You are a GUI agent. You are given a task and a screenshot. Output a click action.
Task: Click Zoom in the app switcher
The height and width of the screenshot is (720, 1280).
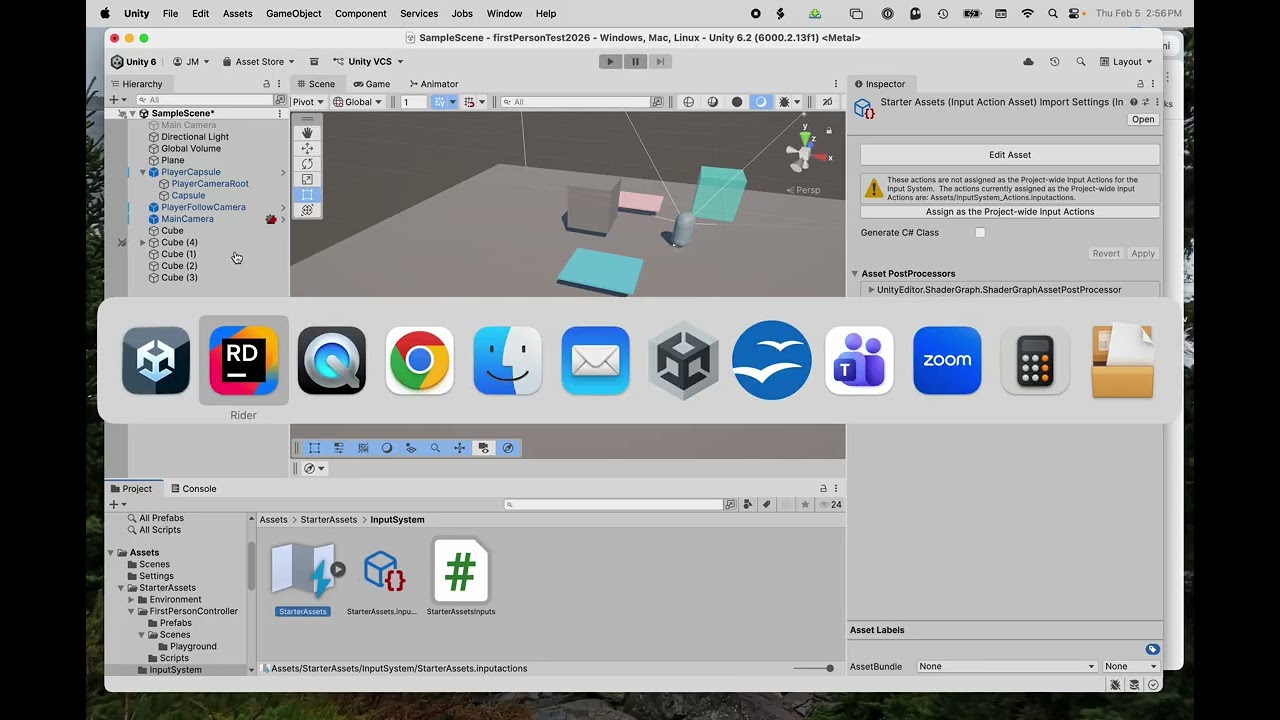point(947,360)
